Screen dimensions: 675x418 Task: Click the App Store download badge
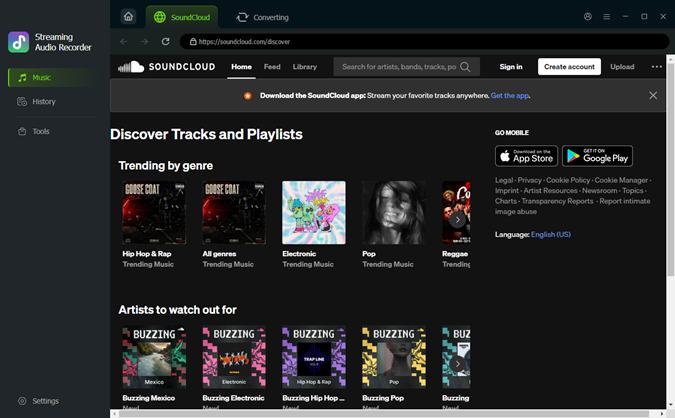(x=526, y=156)
